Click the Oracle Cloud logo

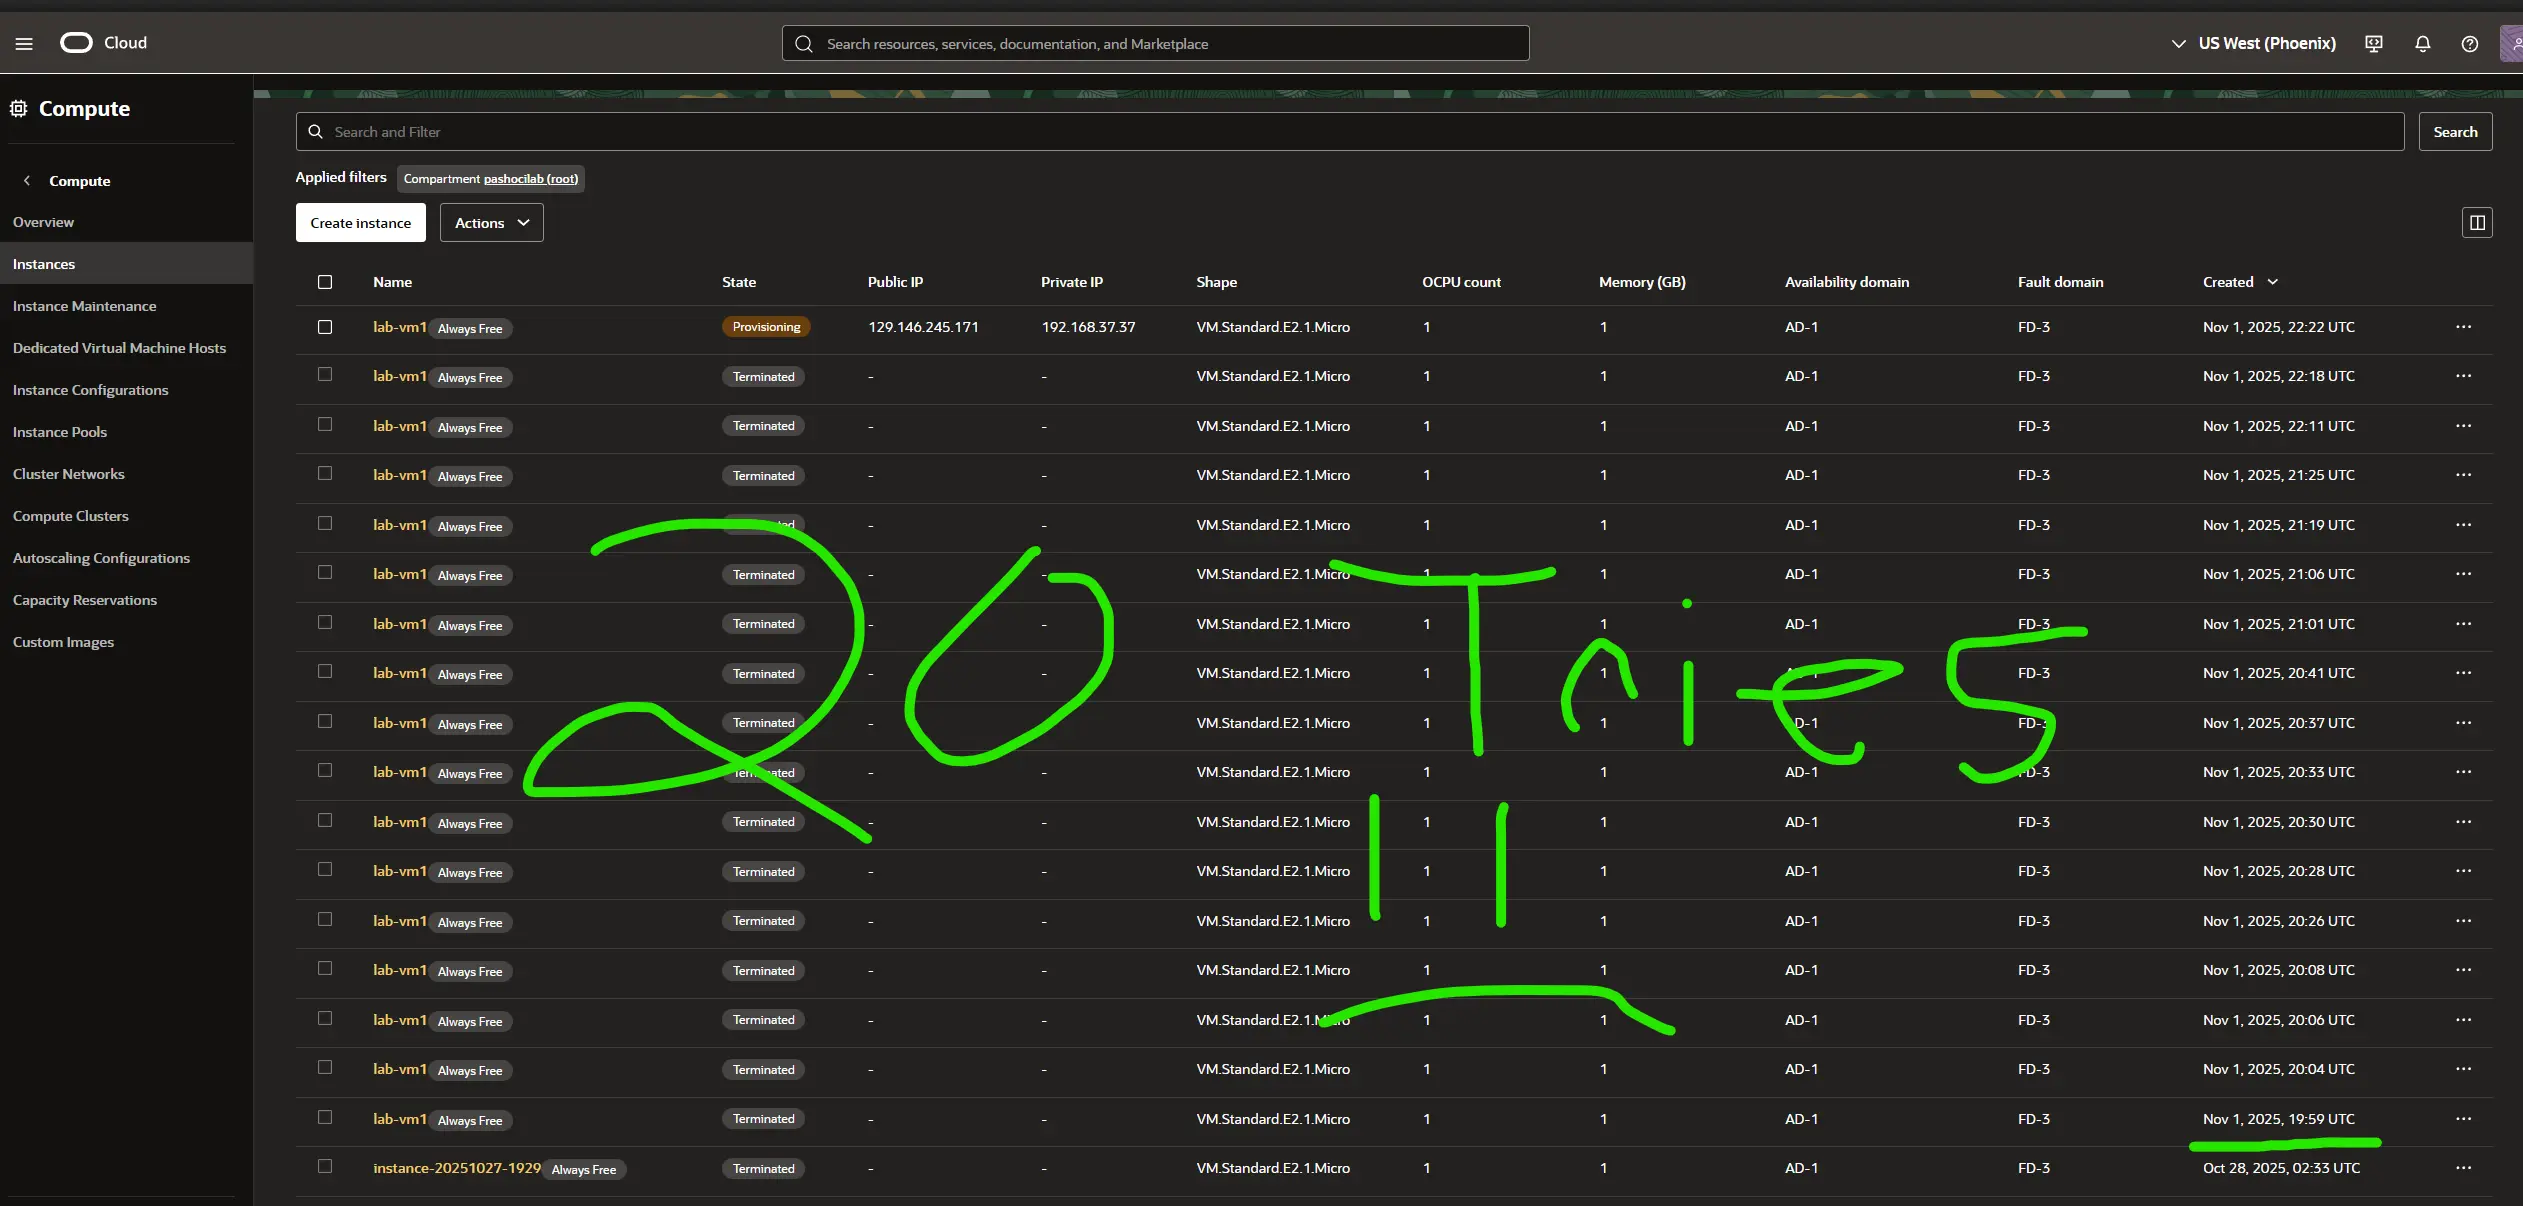pos(76,42)
